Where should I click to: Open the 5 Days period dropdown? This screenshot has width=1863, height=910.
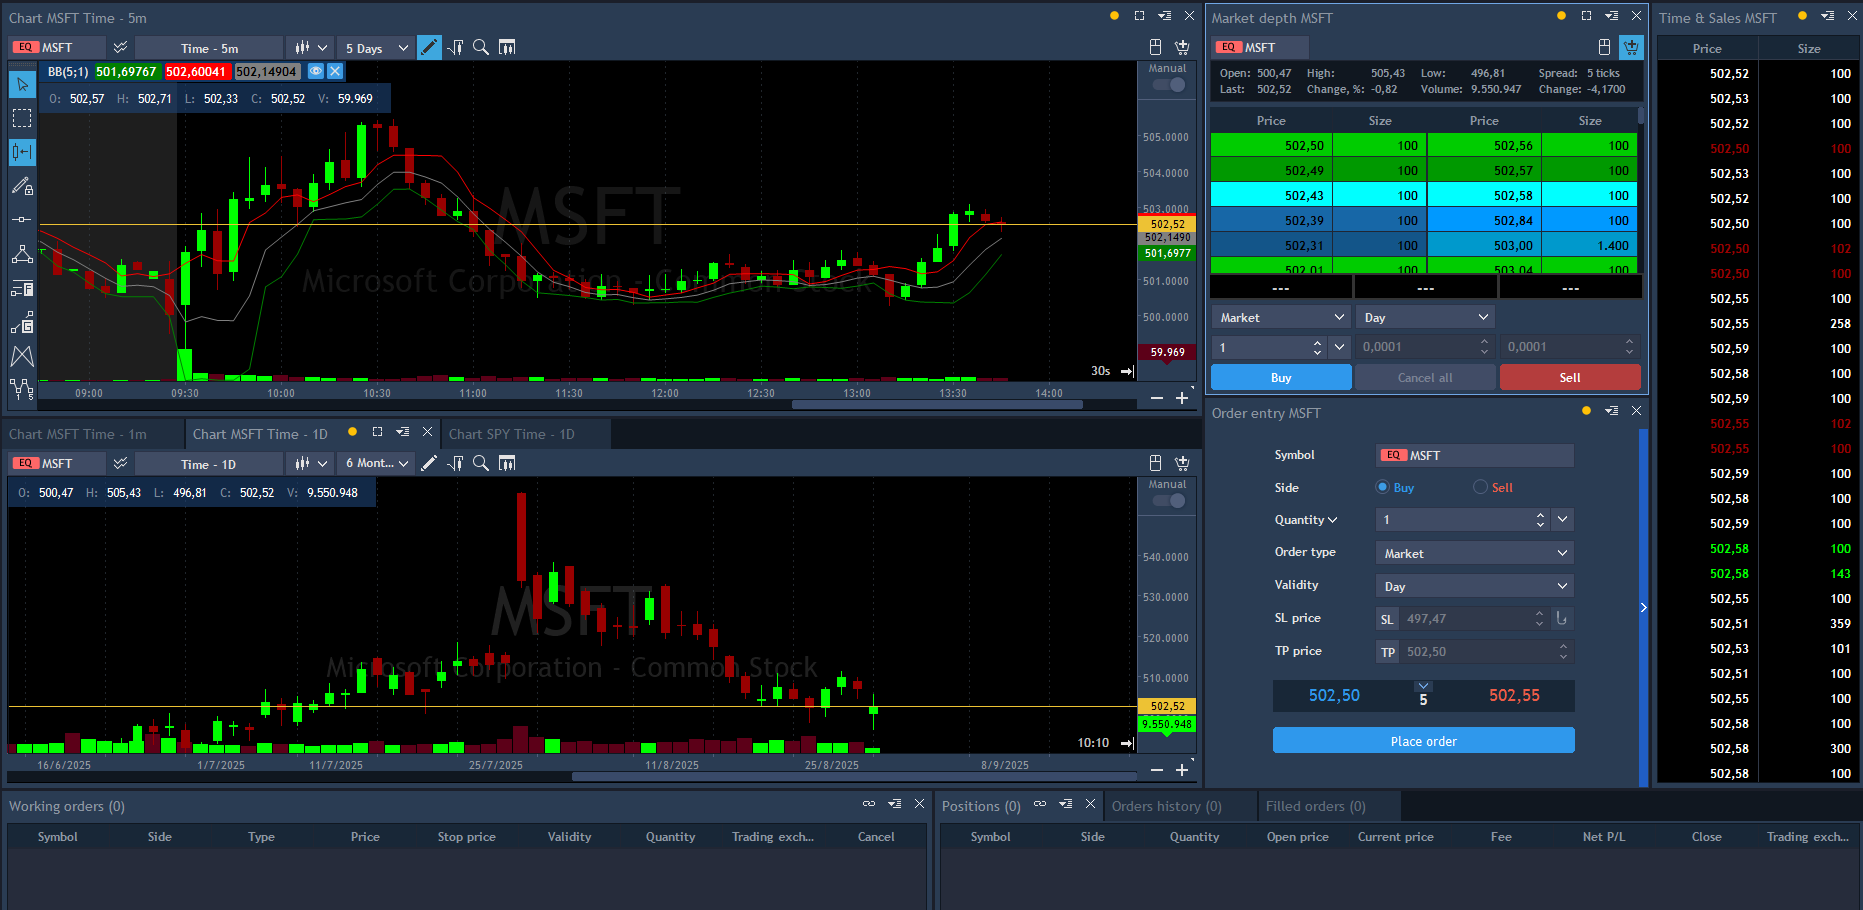click(376, 47)
